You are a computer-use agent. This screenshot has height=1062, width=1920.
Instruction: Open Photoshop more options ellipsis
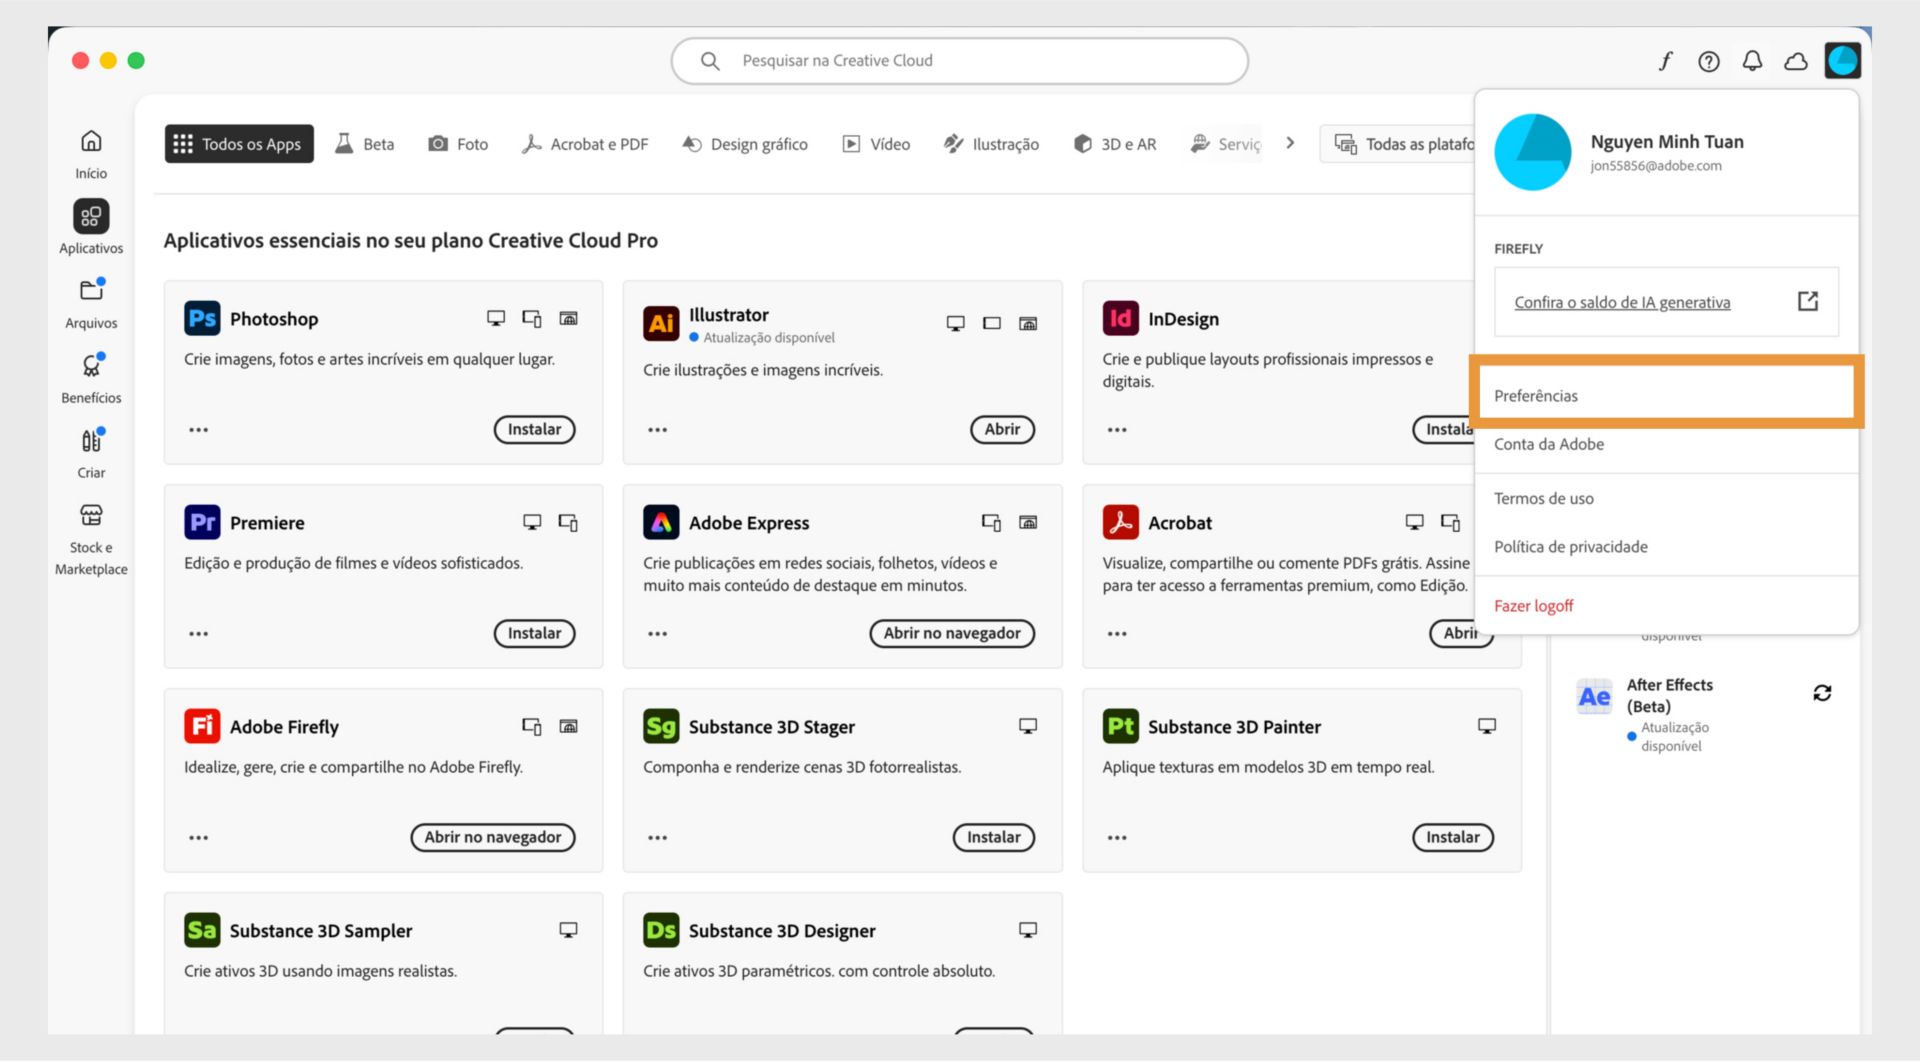(199, 430)
